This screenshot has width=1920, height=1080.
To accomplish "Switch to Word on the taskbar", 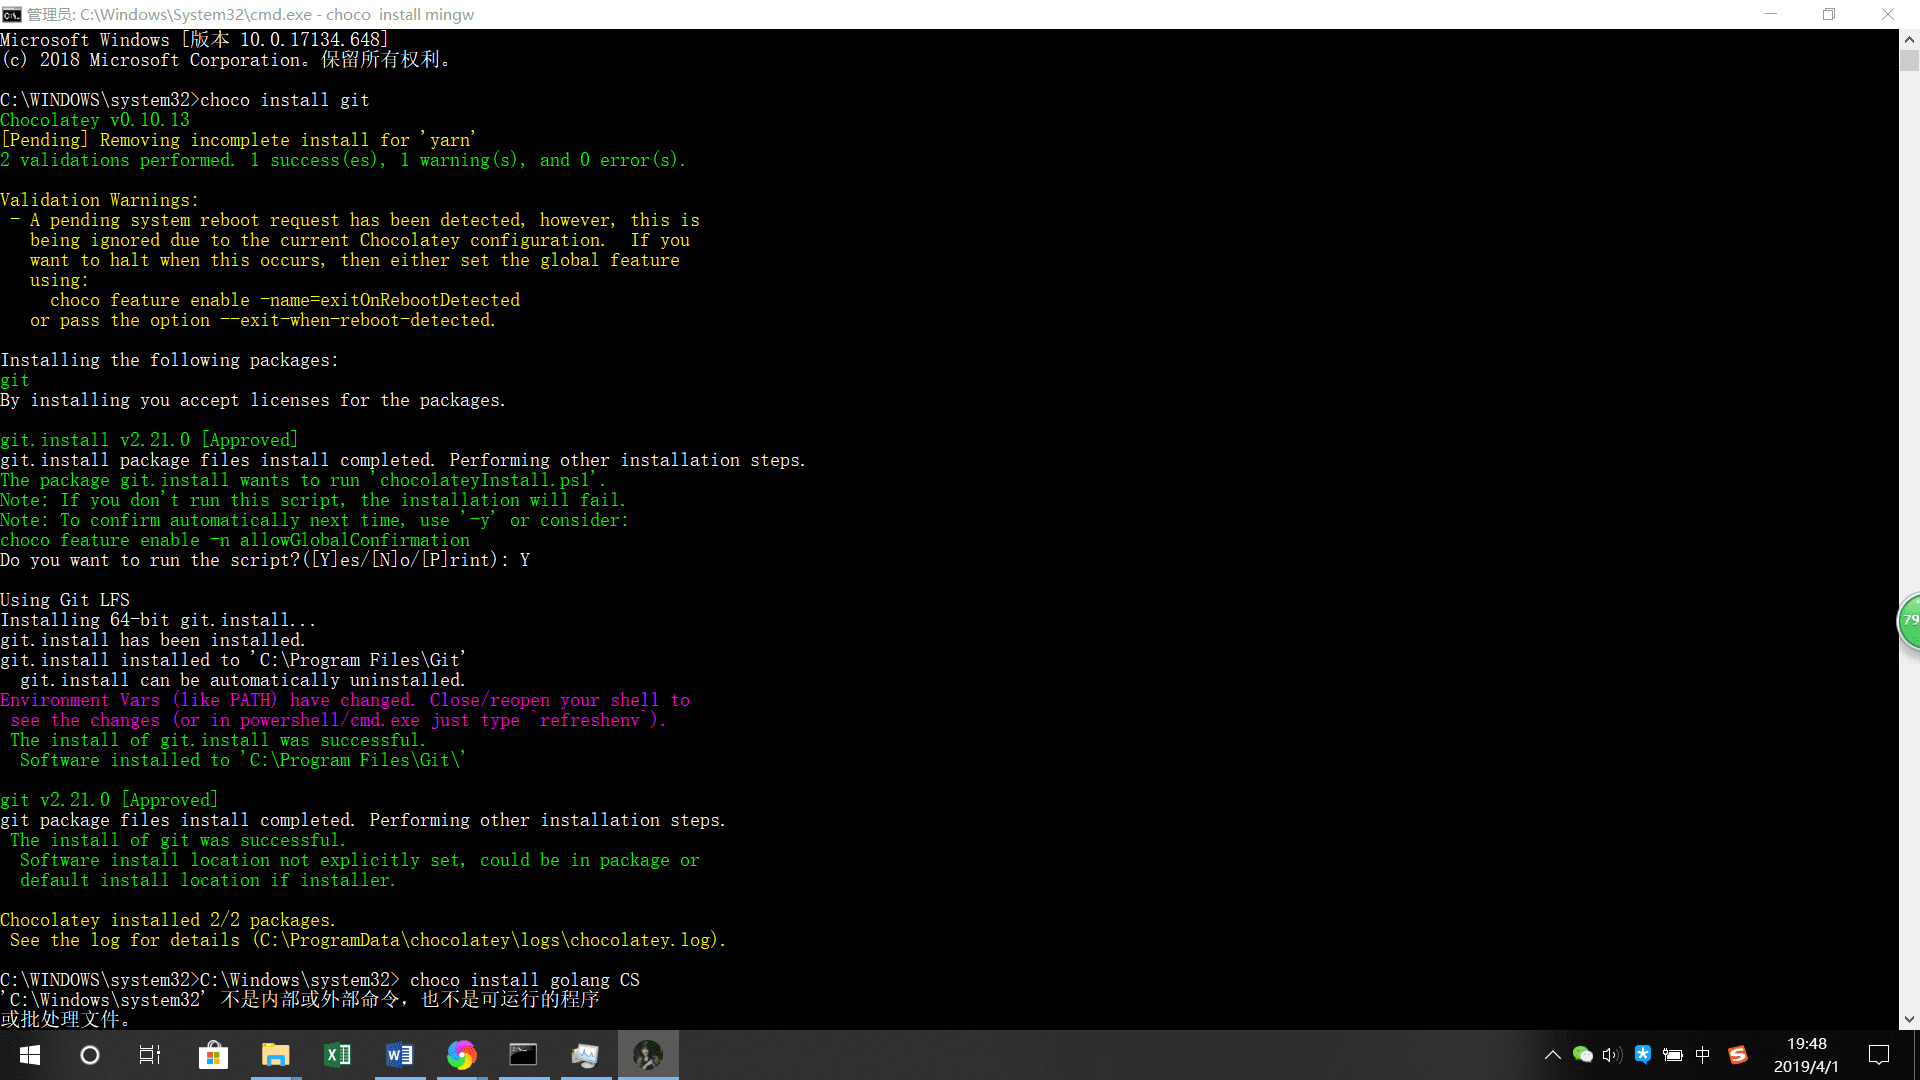I will tap(400, 1055).
